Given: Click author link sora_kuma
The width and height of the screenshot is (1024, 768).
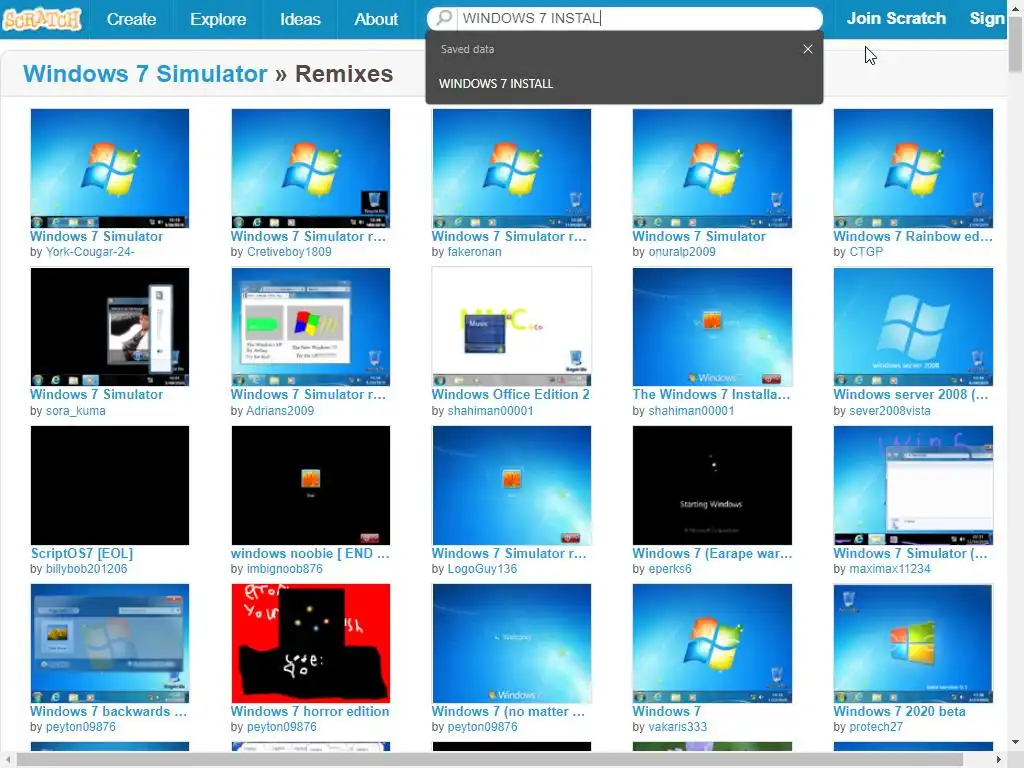Looking at the screenshot, I should 76,411.
